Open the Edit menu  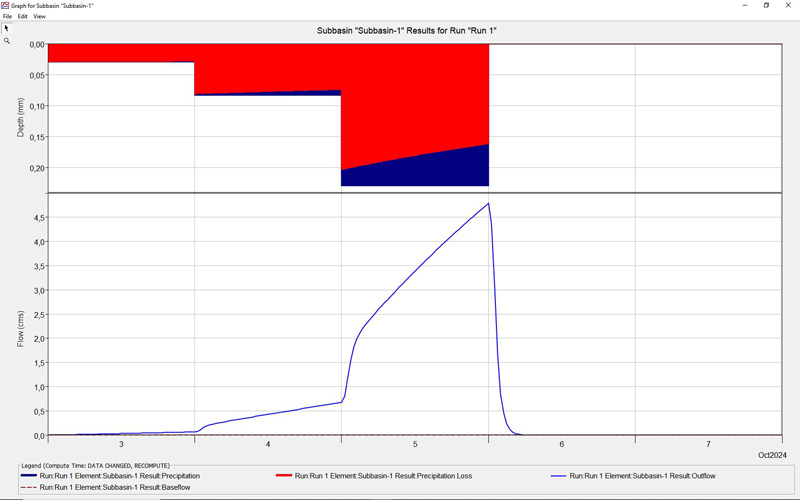pos(22,17)
